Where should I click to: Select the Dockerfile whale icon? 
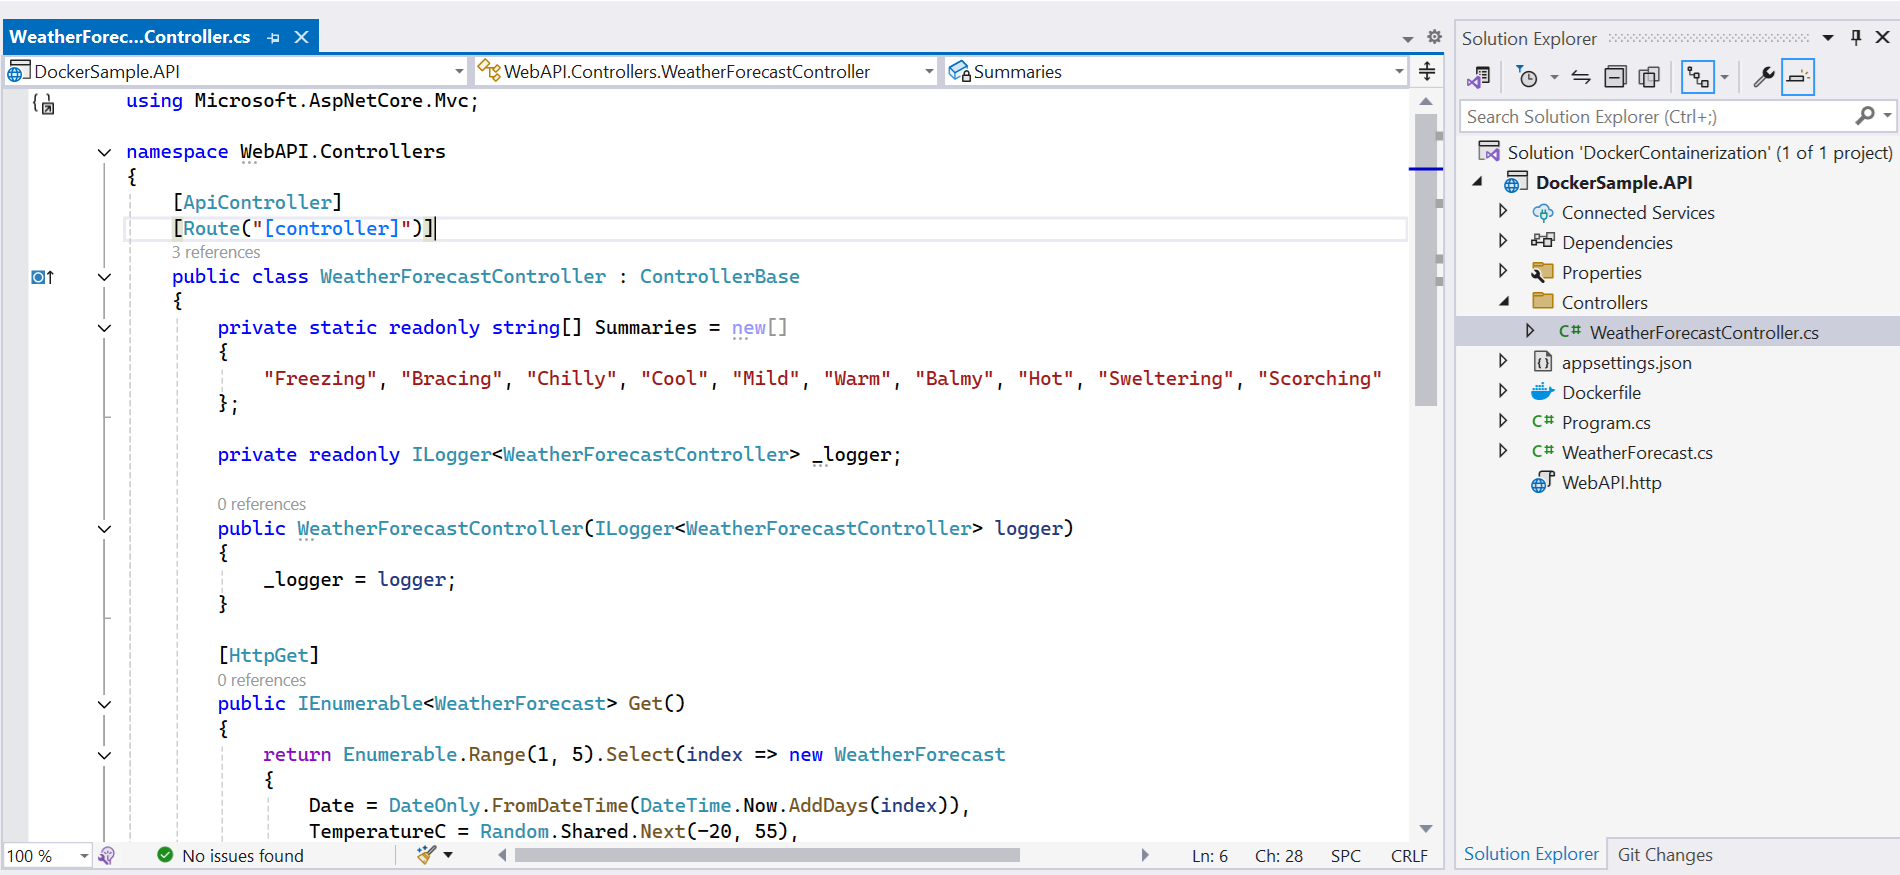[x=1542, y=392]
